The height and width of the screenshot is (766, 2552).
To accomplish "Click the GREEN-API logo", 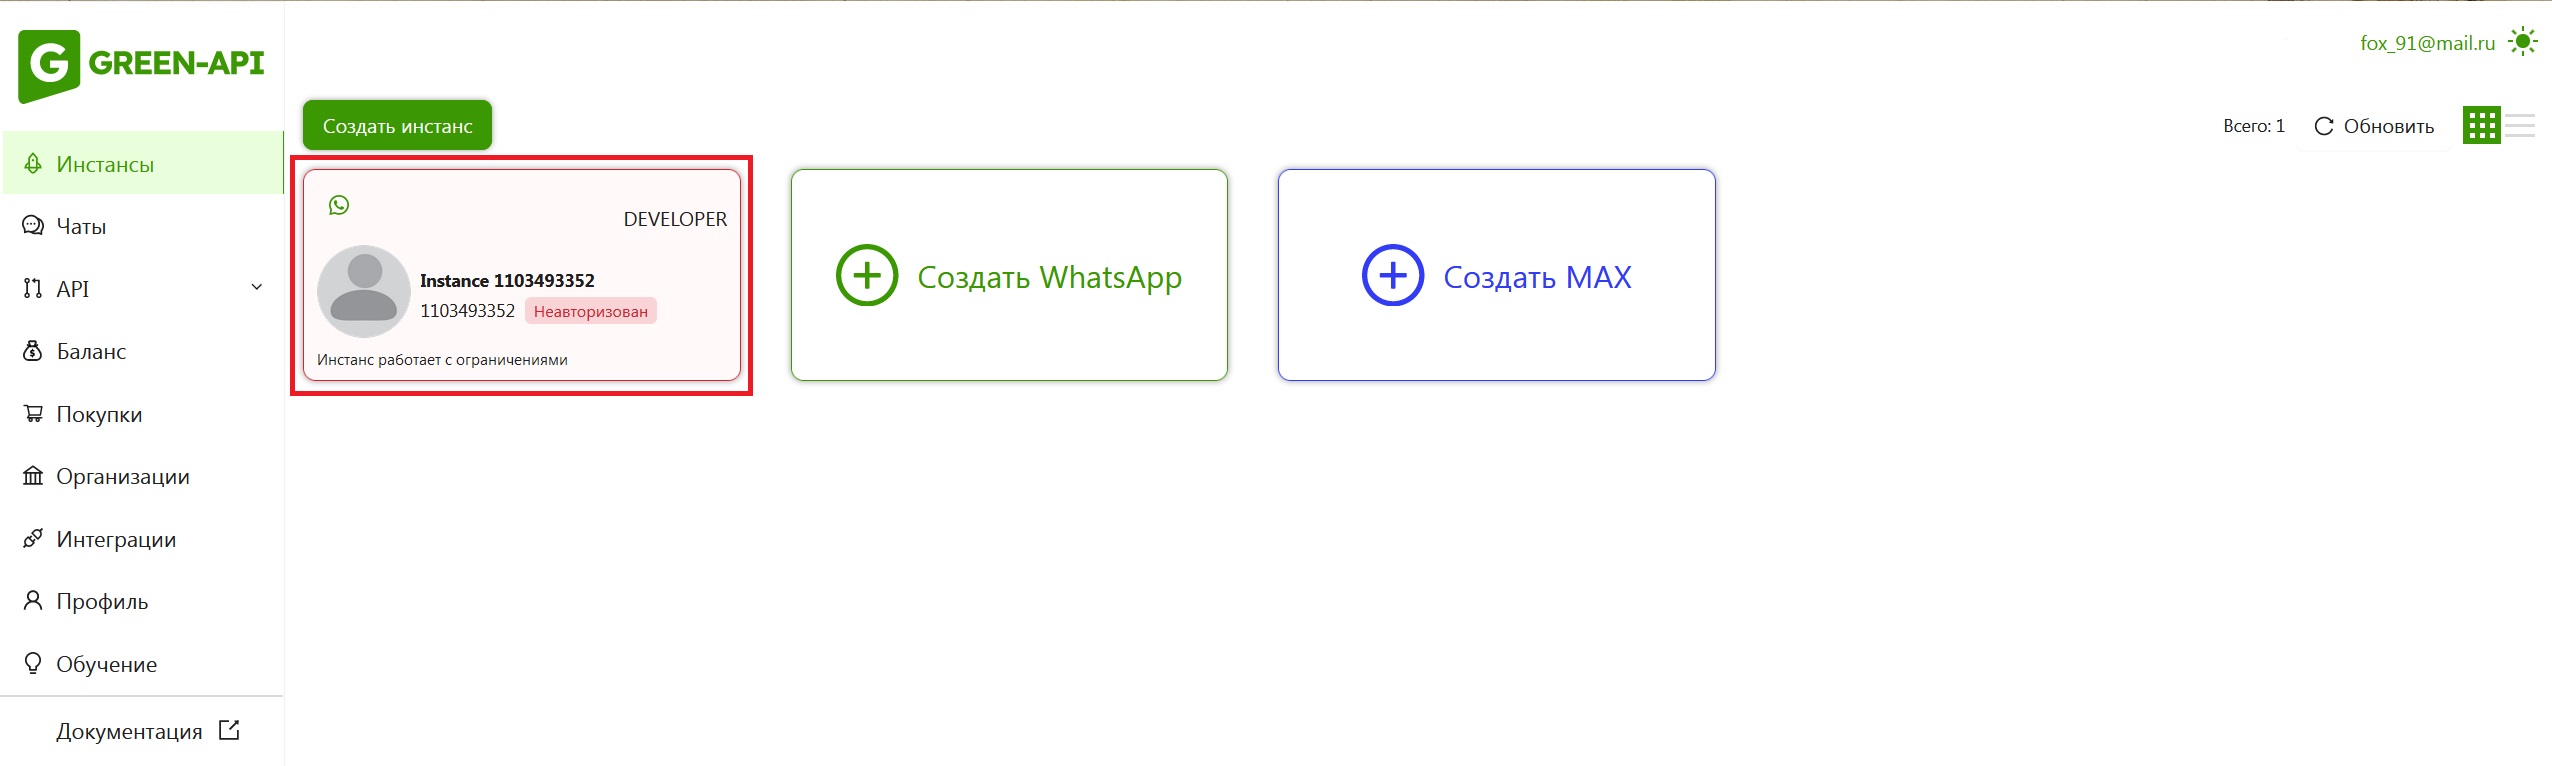I will 141,65.
